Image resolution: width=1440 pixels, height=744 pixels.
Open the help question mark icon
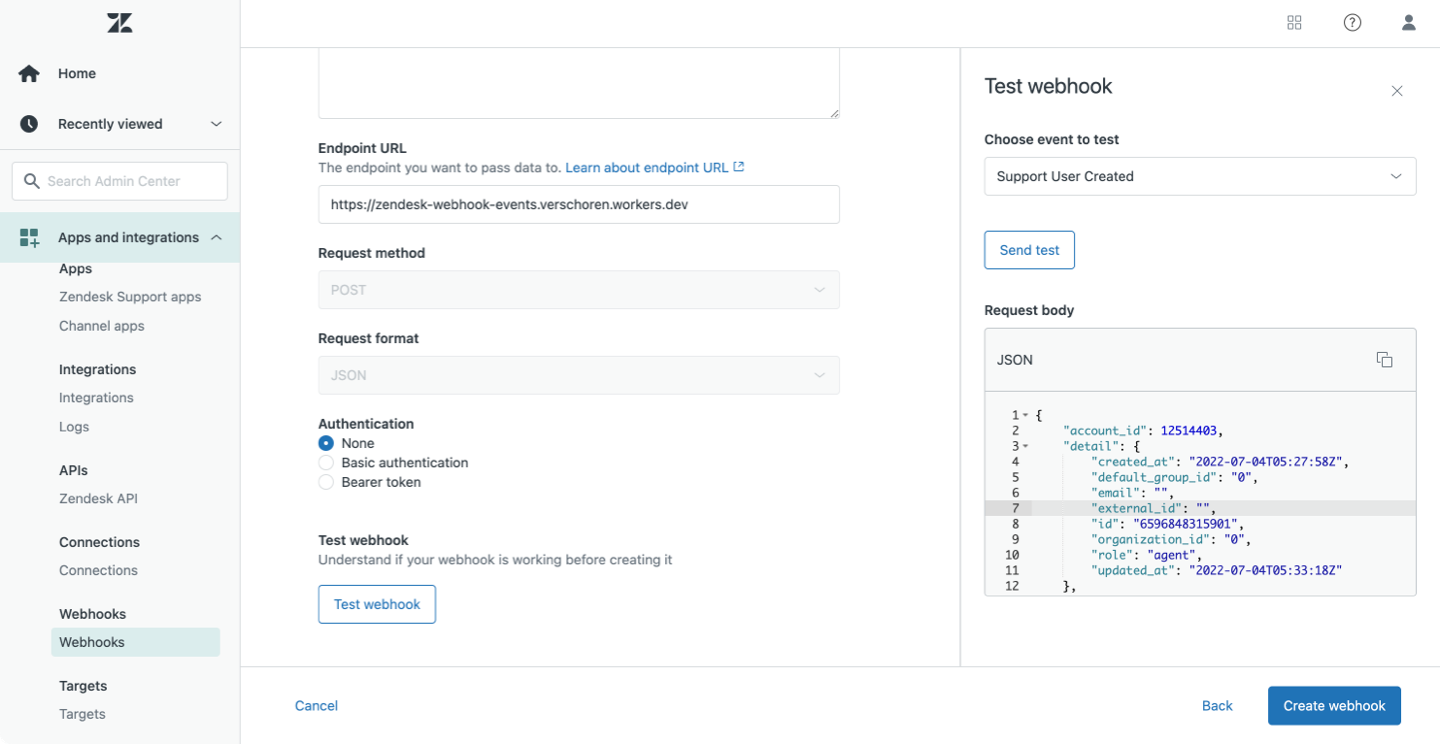point(1352,23)
